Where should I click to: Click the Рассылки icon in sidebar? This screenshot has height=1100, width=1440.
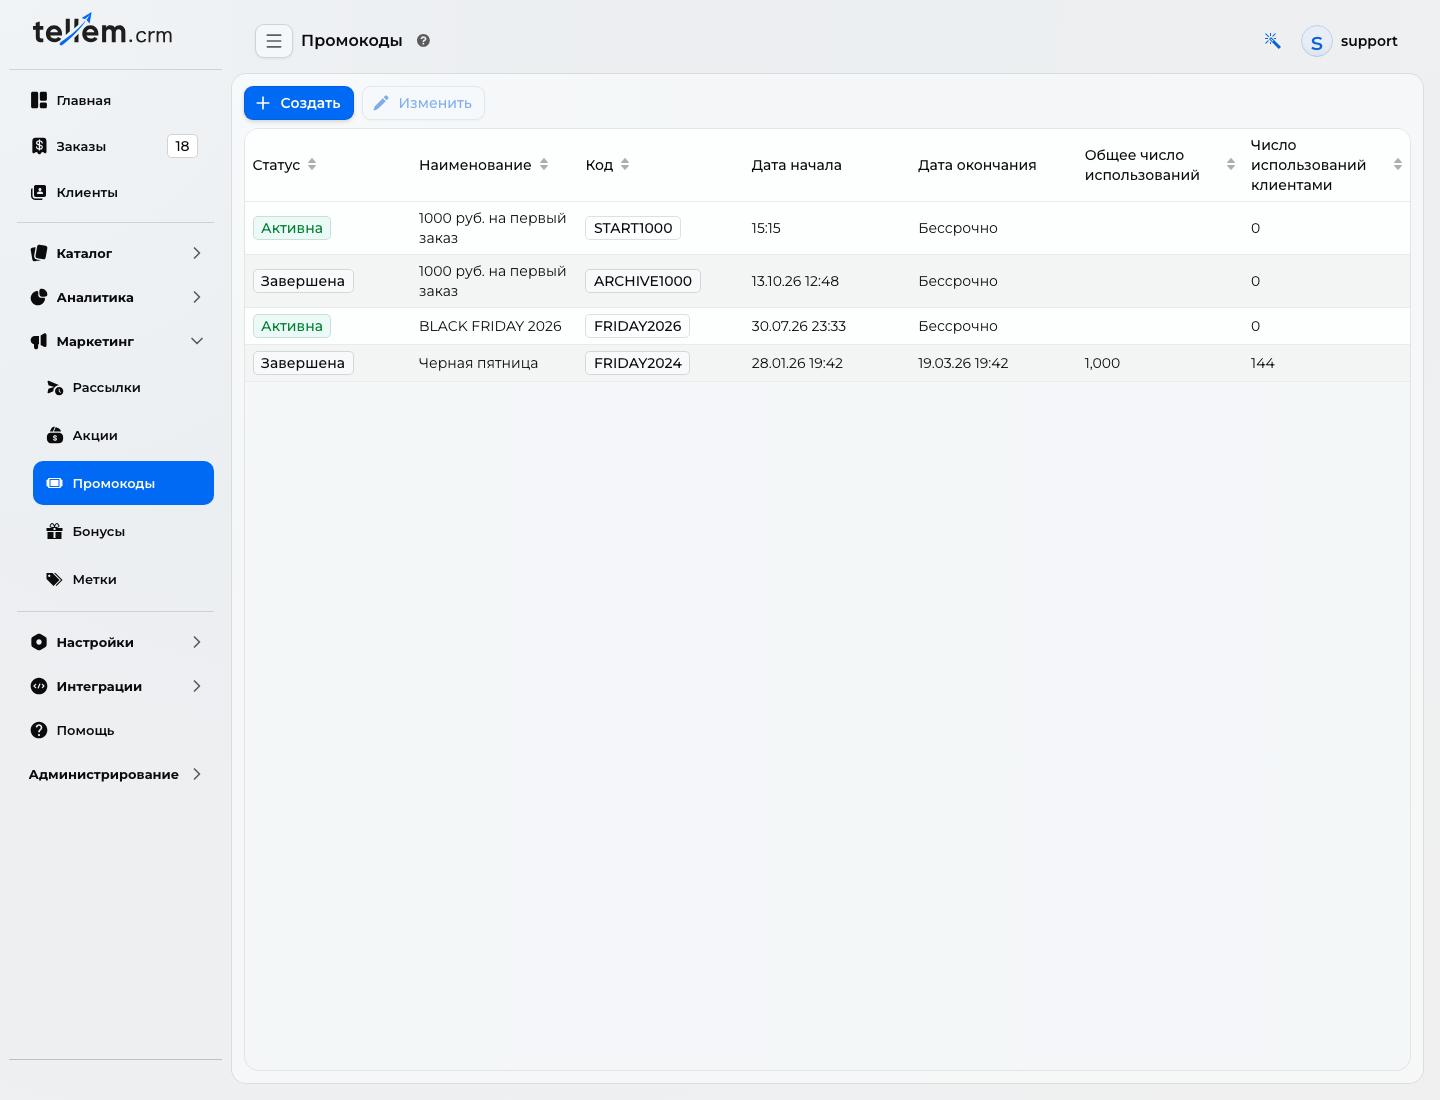click(x=55, y=387)
